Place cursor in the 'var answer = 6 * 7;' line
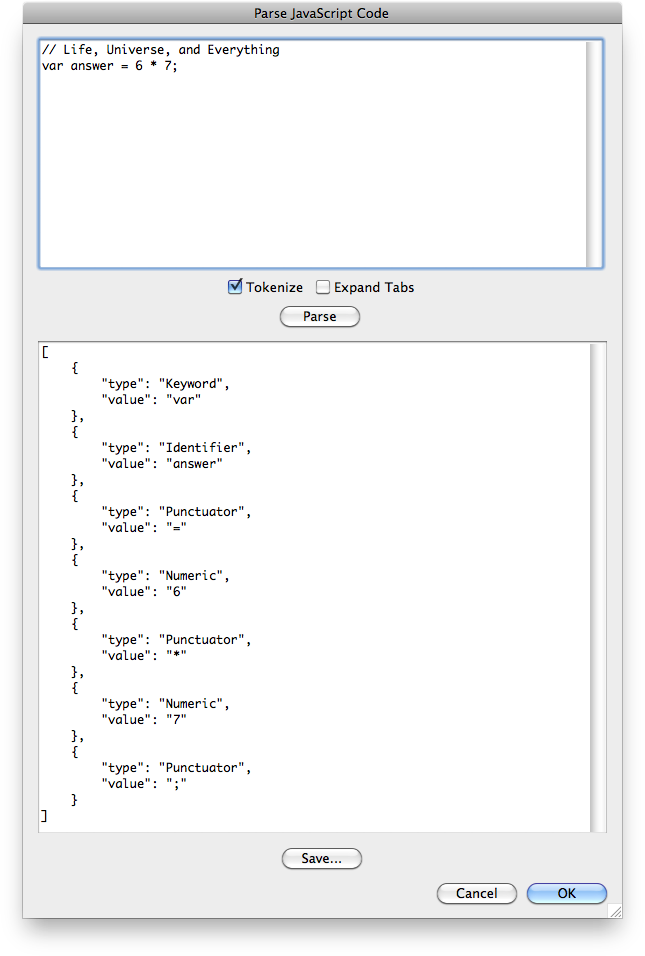 coord(110,66)
